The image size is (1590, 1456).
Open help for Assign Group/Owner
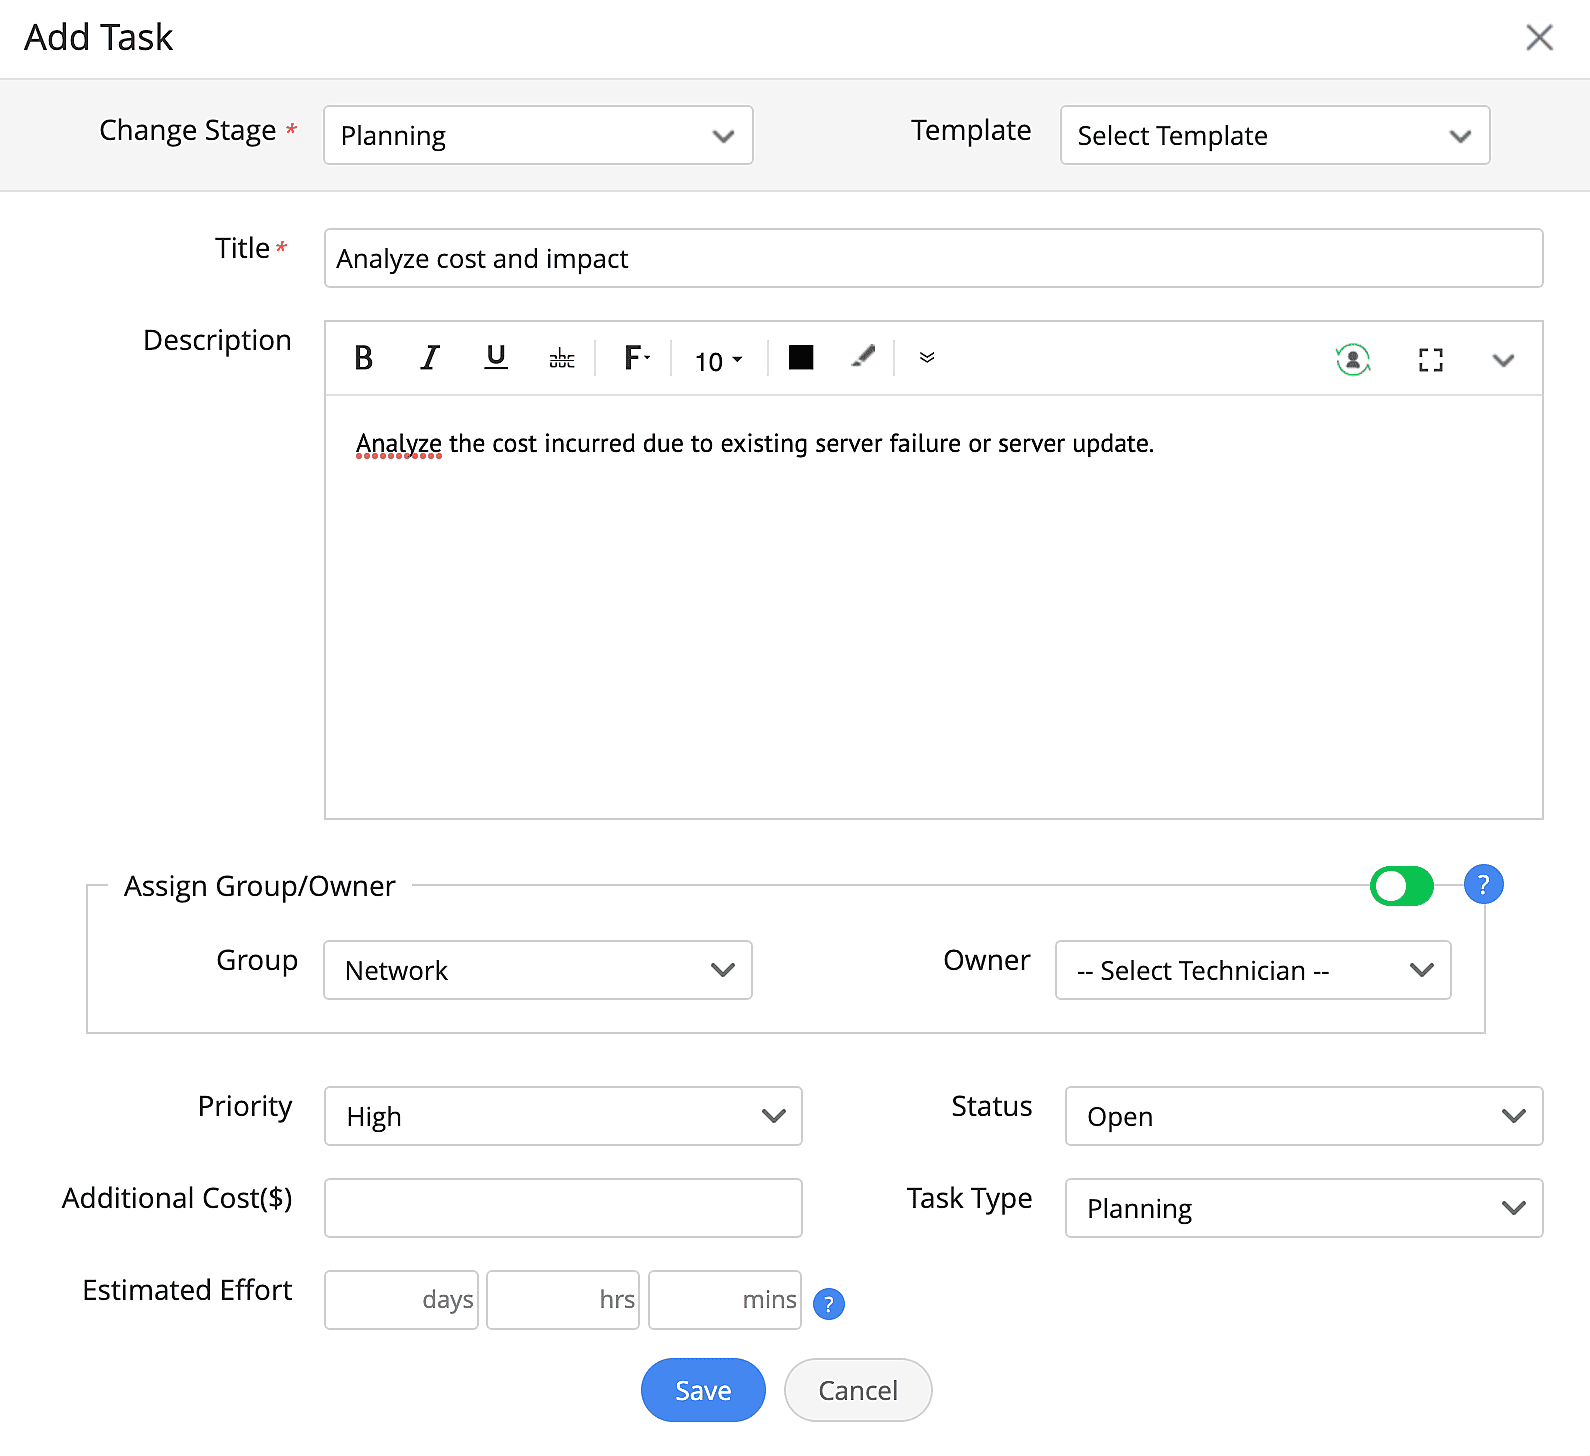pyautogui.click(x=1483, y=885)
